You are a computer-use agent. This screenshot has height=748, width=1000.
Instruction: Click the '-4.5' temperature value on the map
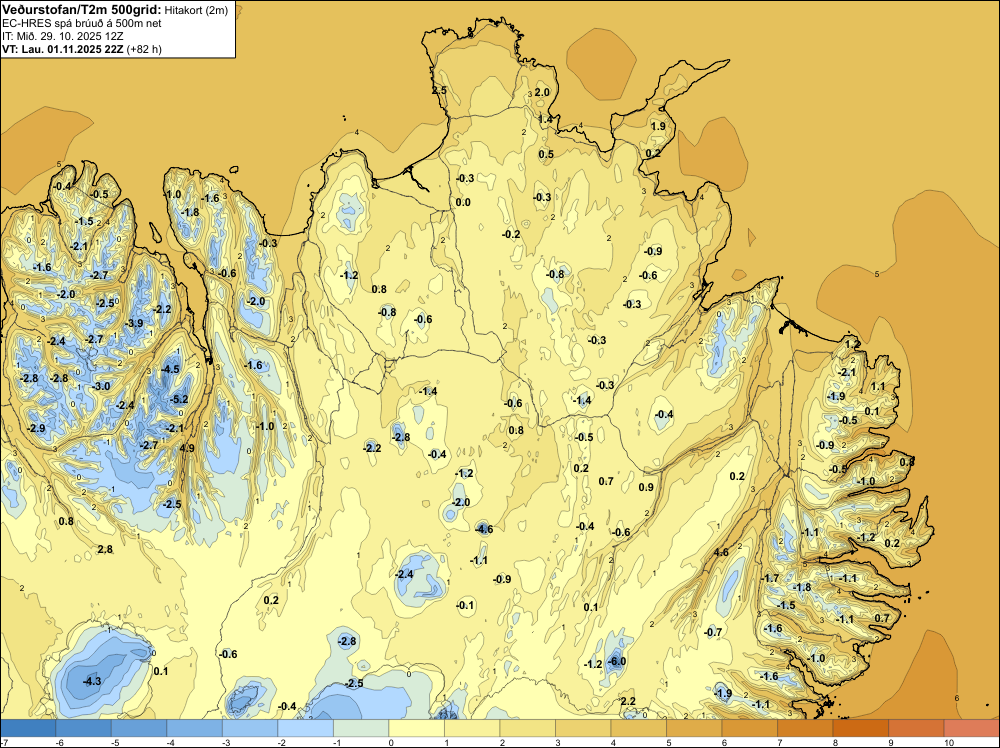click(x=170, y=369)
